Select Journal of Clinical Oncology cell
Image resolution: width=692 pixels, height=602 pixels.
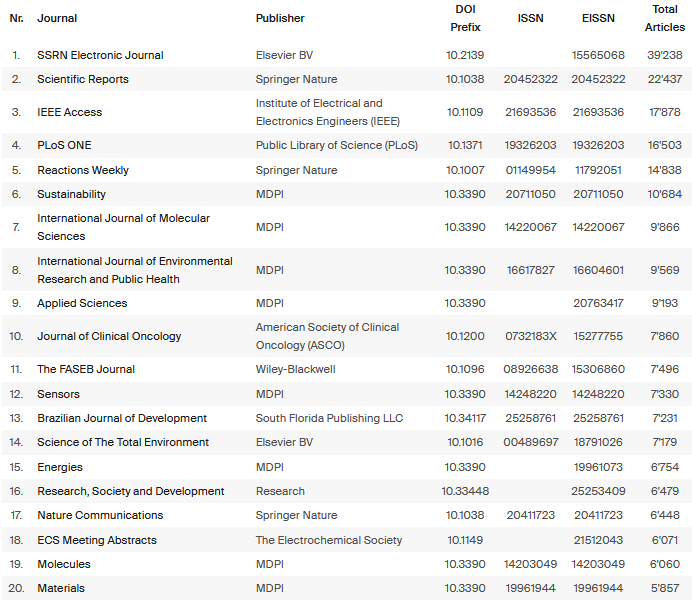pos(109,336)
